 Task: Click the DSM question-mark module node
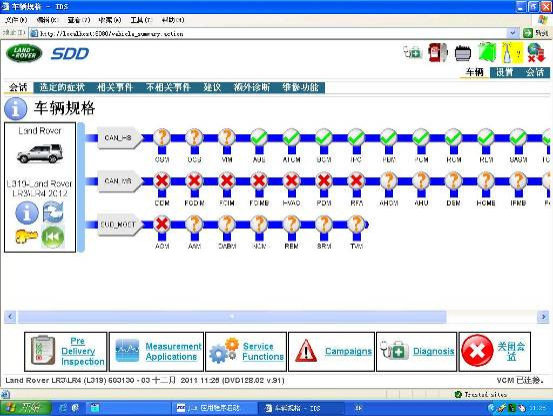point(454,181)
